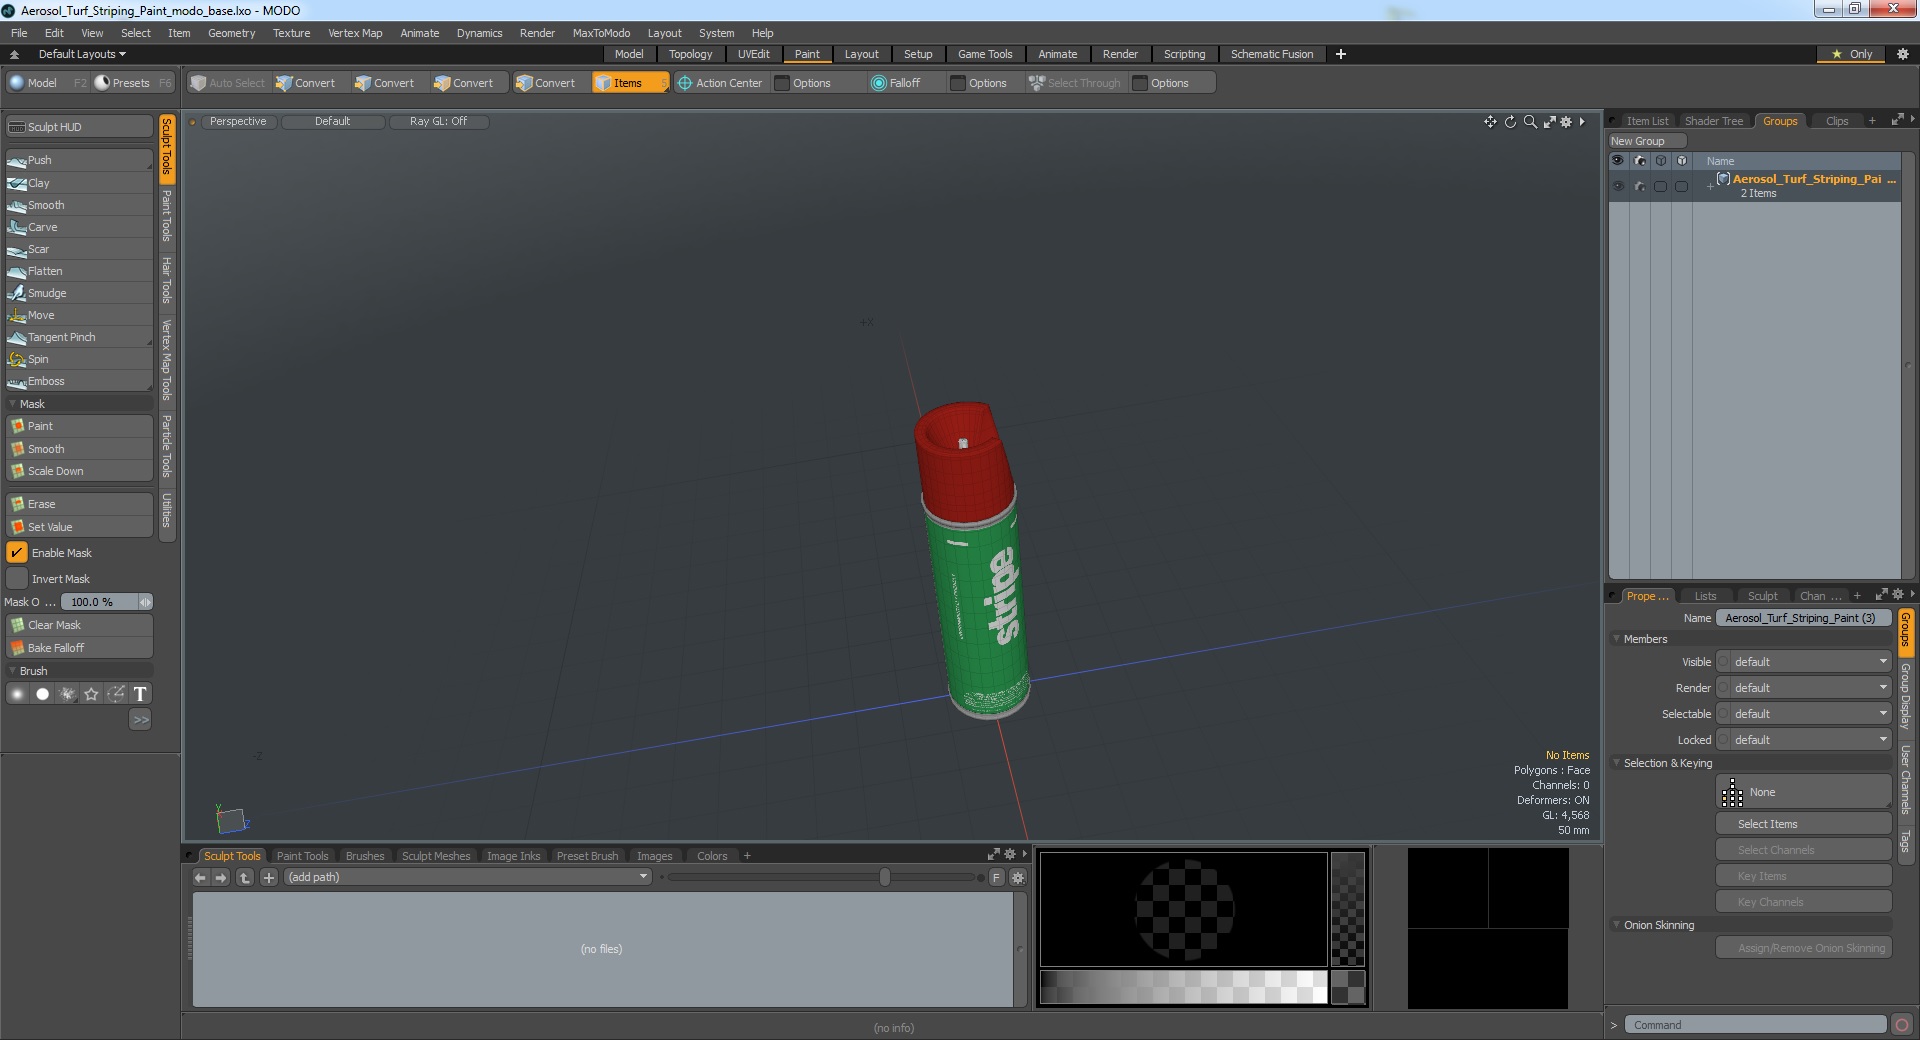Select the Tangent Pinch tool
The height and width of the screenshot is (1040, 1920).
[79, 337]
